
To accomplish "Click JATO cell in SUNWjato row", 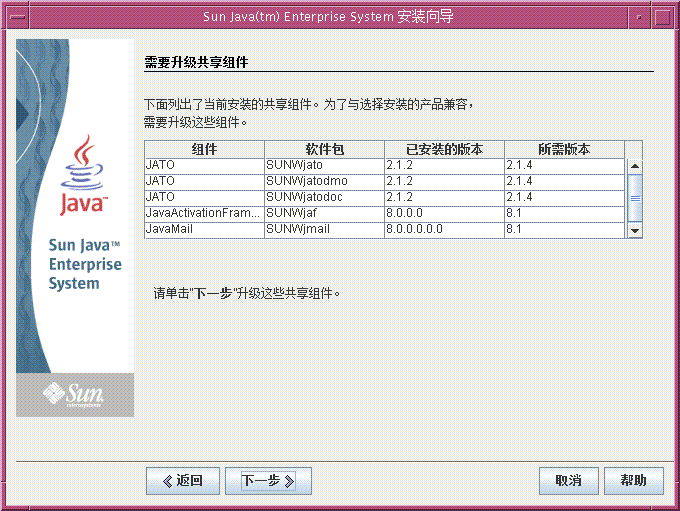I will click(x=204, y=166).
